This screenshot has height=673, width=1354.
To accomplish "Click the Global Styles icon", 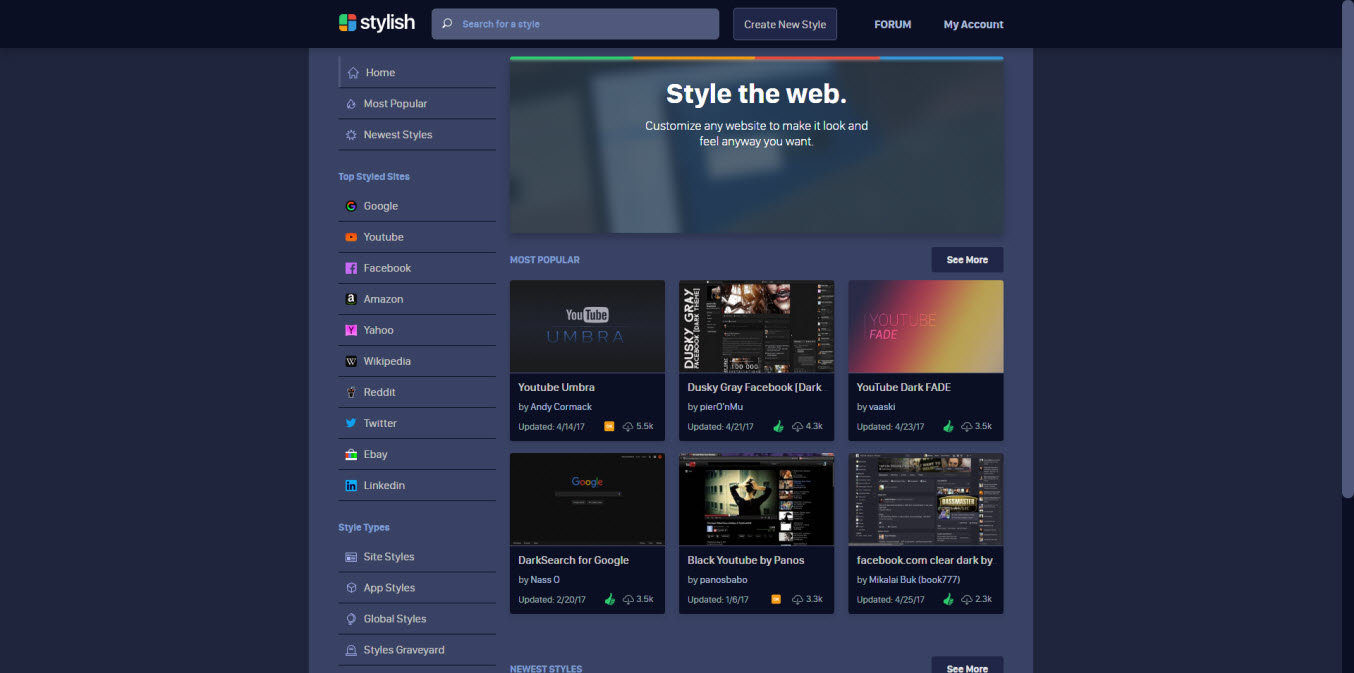I will pos(351,619).
